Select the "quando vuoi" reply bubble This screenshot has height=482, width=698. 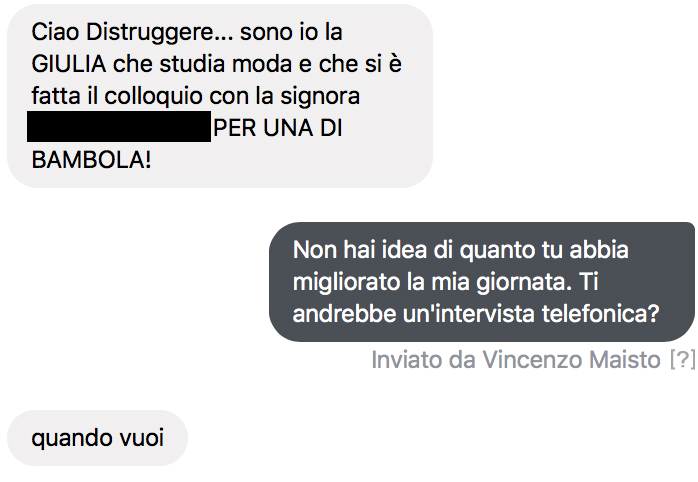[x=97, y=438]
